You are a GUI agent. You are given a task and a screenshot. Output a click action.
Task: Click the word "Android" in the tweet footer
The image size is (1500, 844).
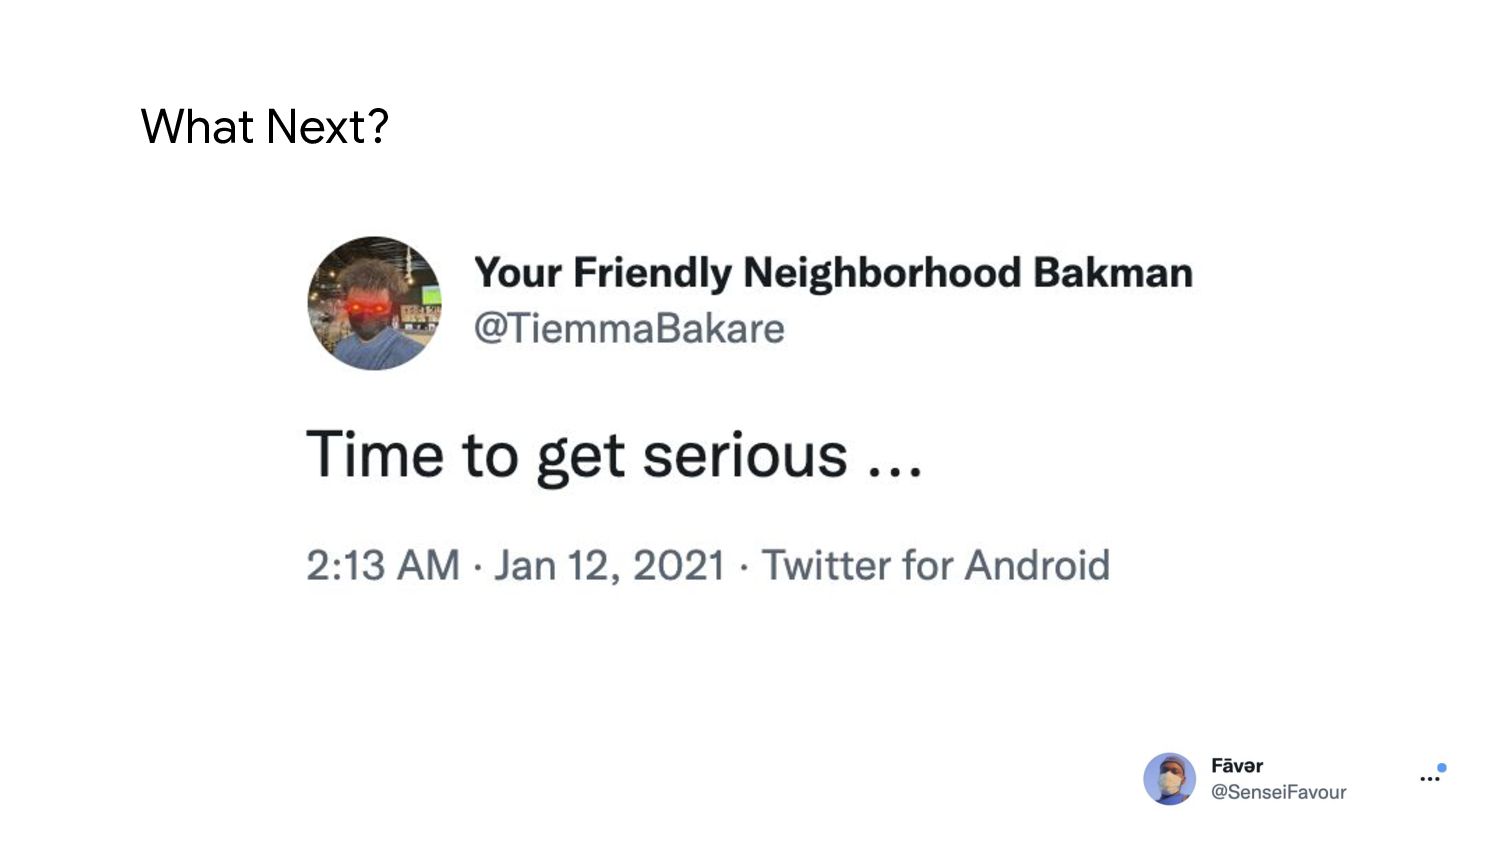pos(1037,565)
